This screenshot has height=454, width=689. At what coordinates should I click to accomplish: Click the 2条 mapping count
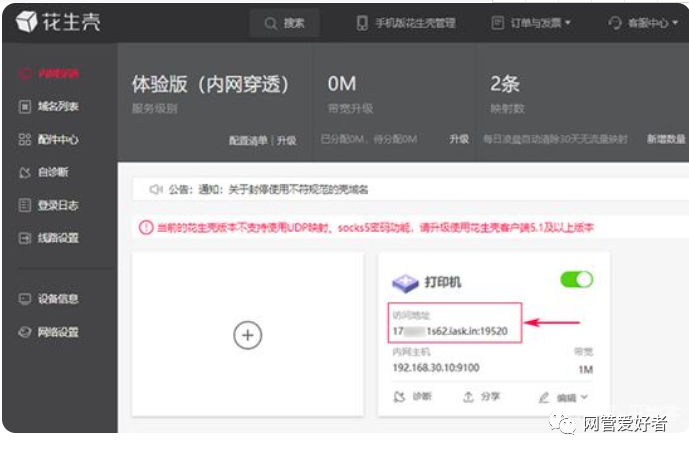[x=505, y=84]
